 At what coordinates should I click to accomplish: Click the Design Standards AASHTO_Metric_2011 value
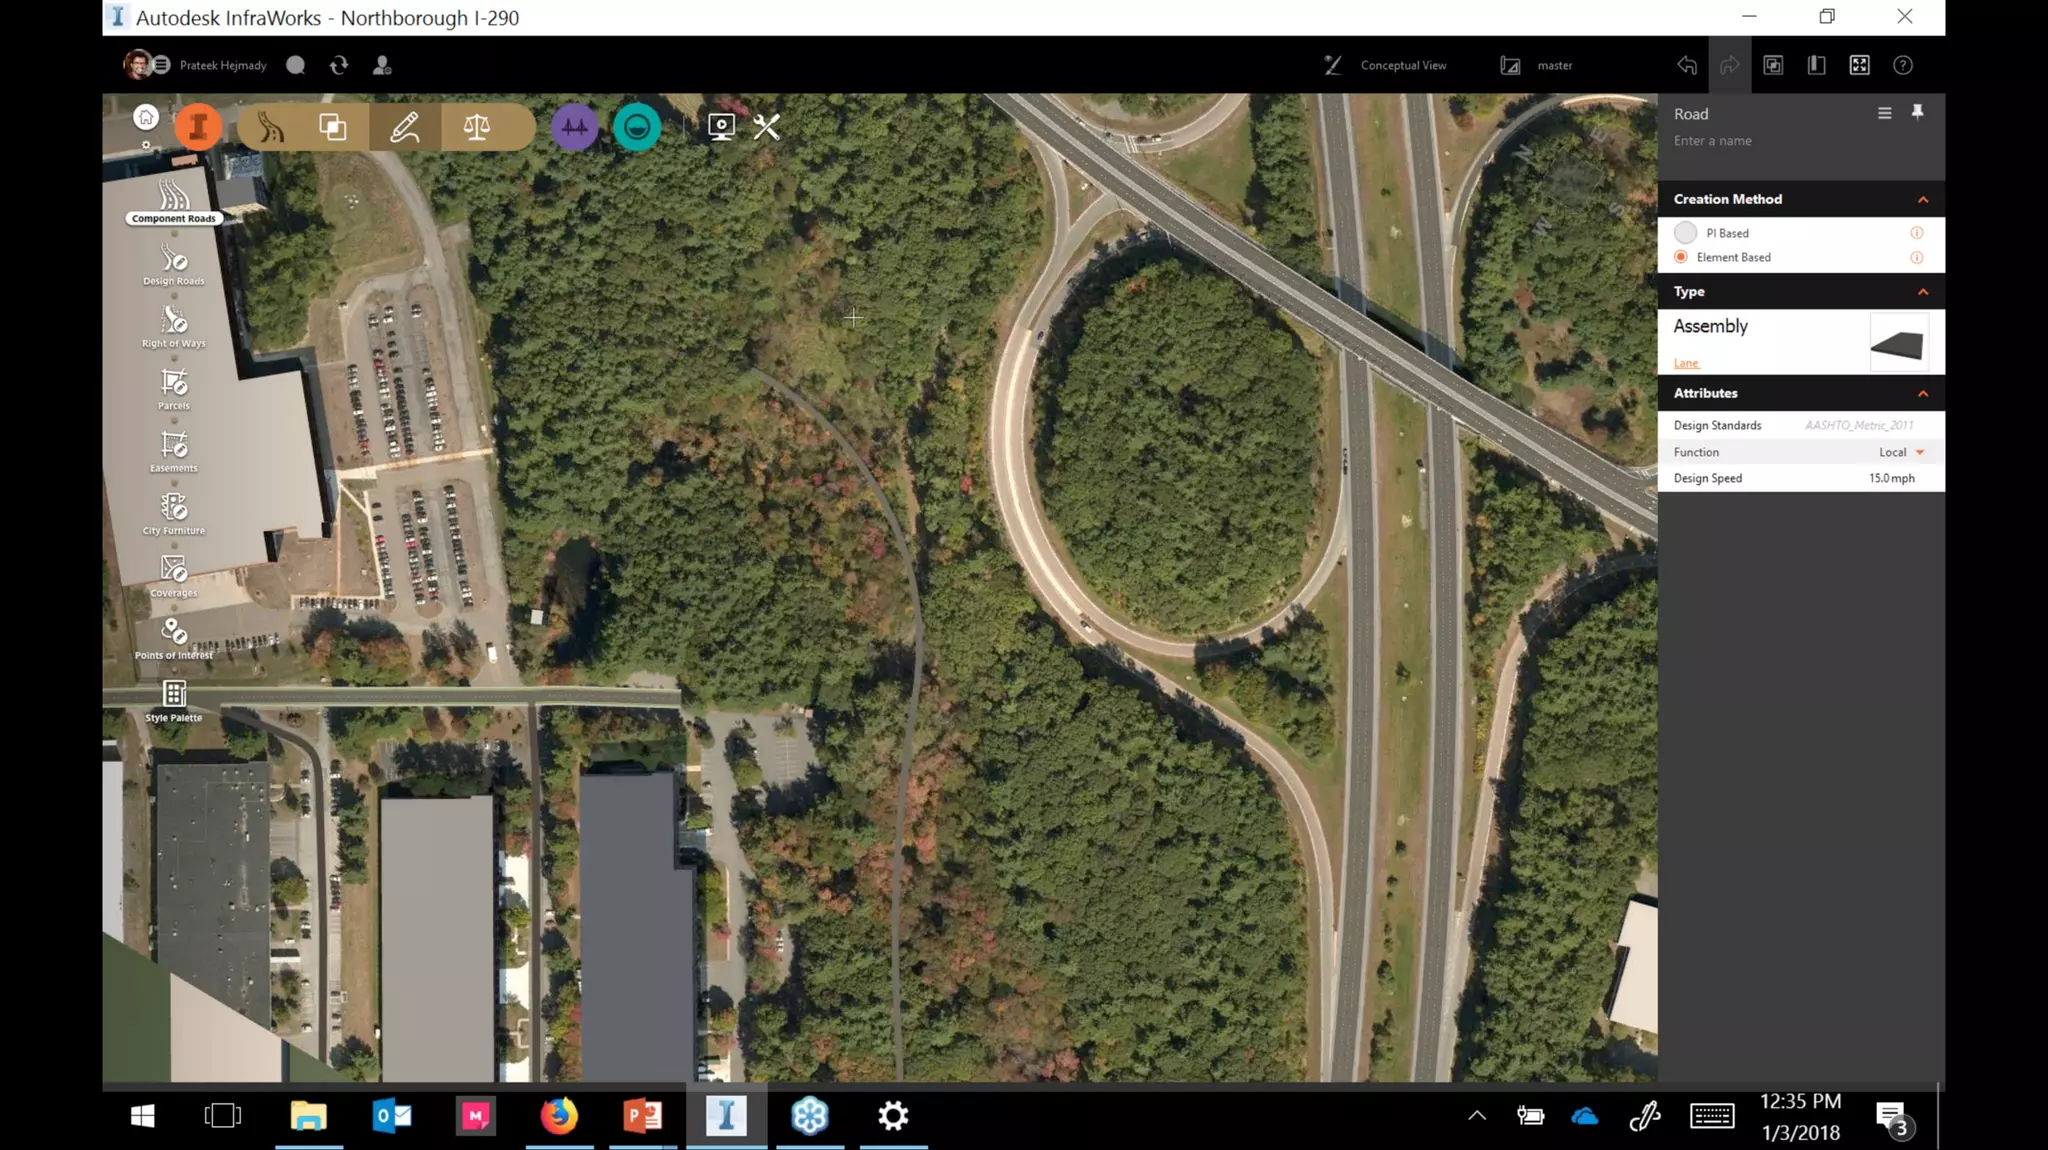(x=1858, y=425)
